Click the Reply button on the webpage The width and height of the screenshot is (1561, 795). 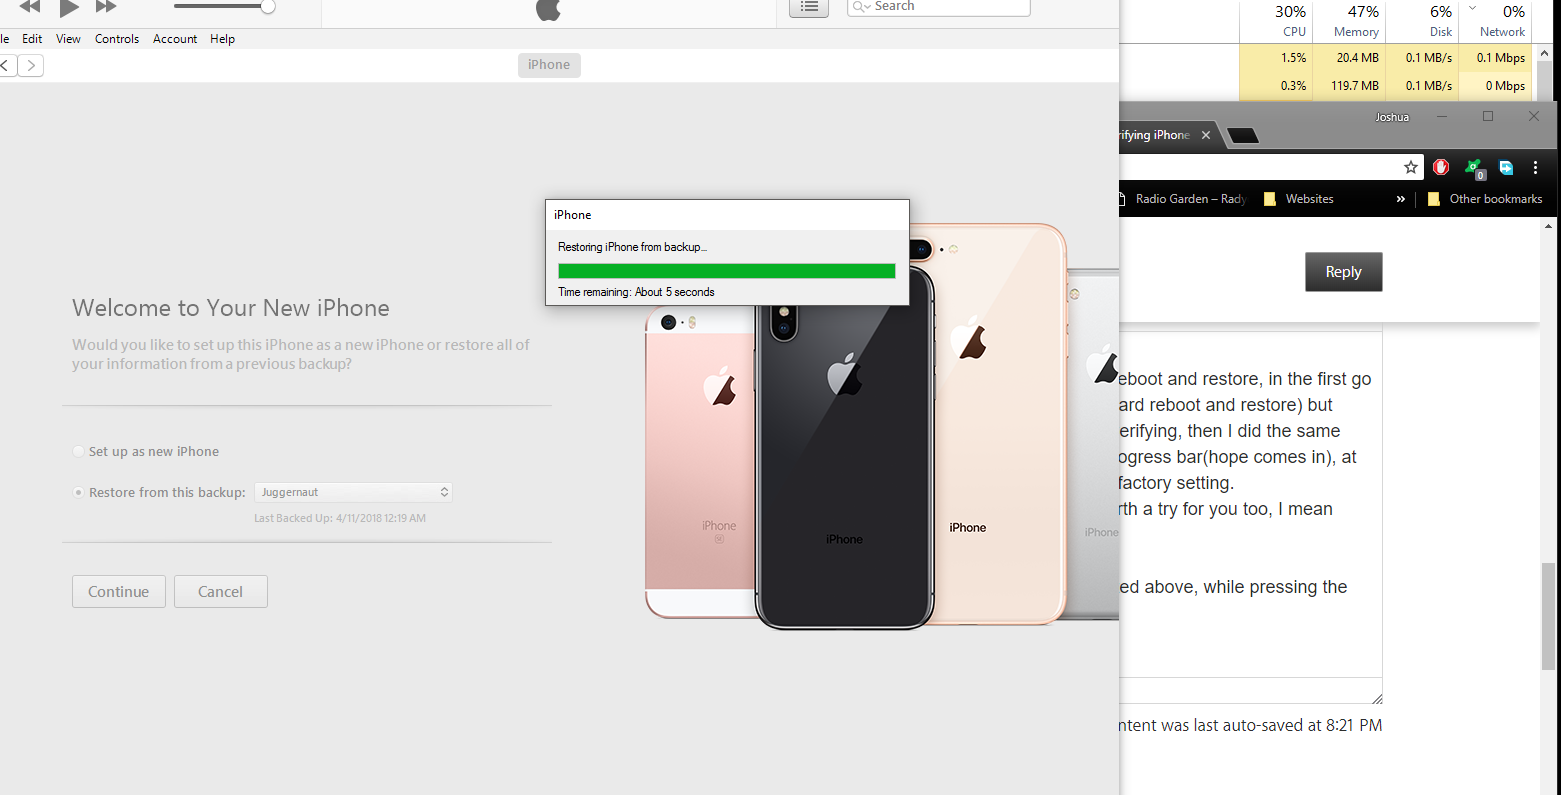(1343, 272)
